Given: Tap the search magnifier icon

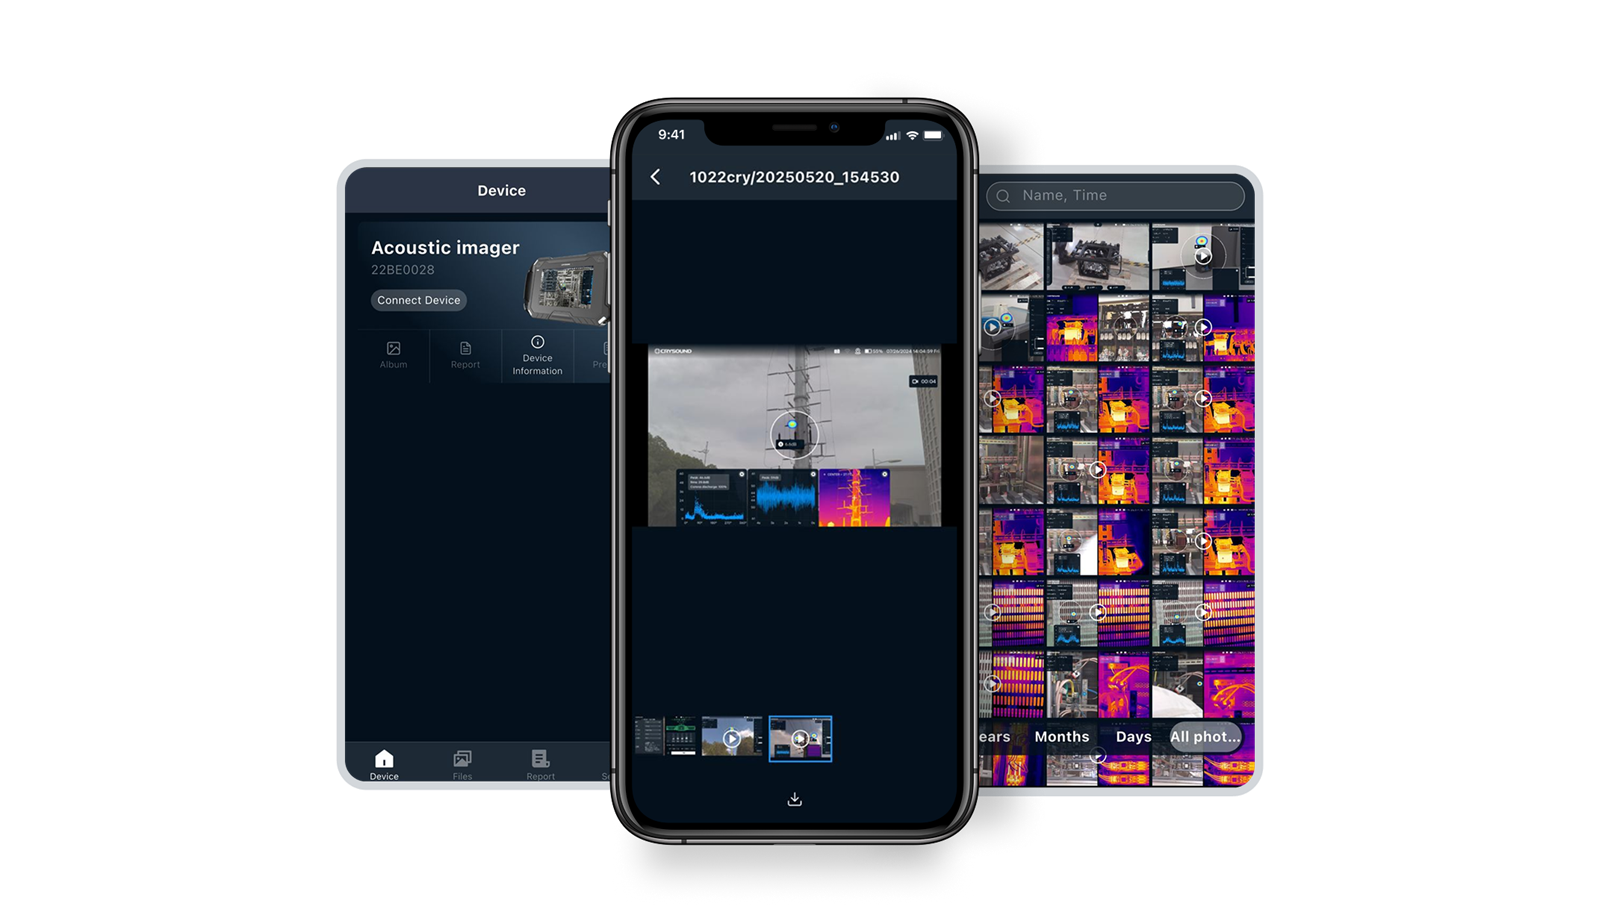Looking at the screenshot, I should [x=1003, y=196].
